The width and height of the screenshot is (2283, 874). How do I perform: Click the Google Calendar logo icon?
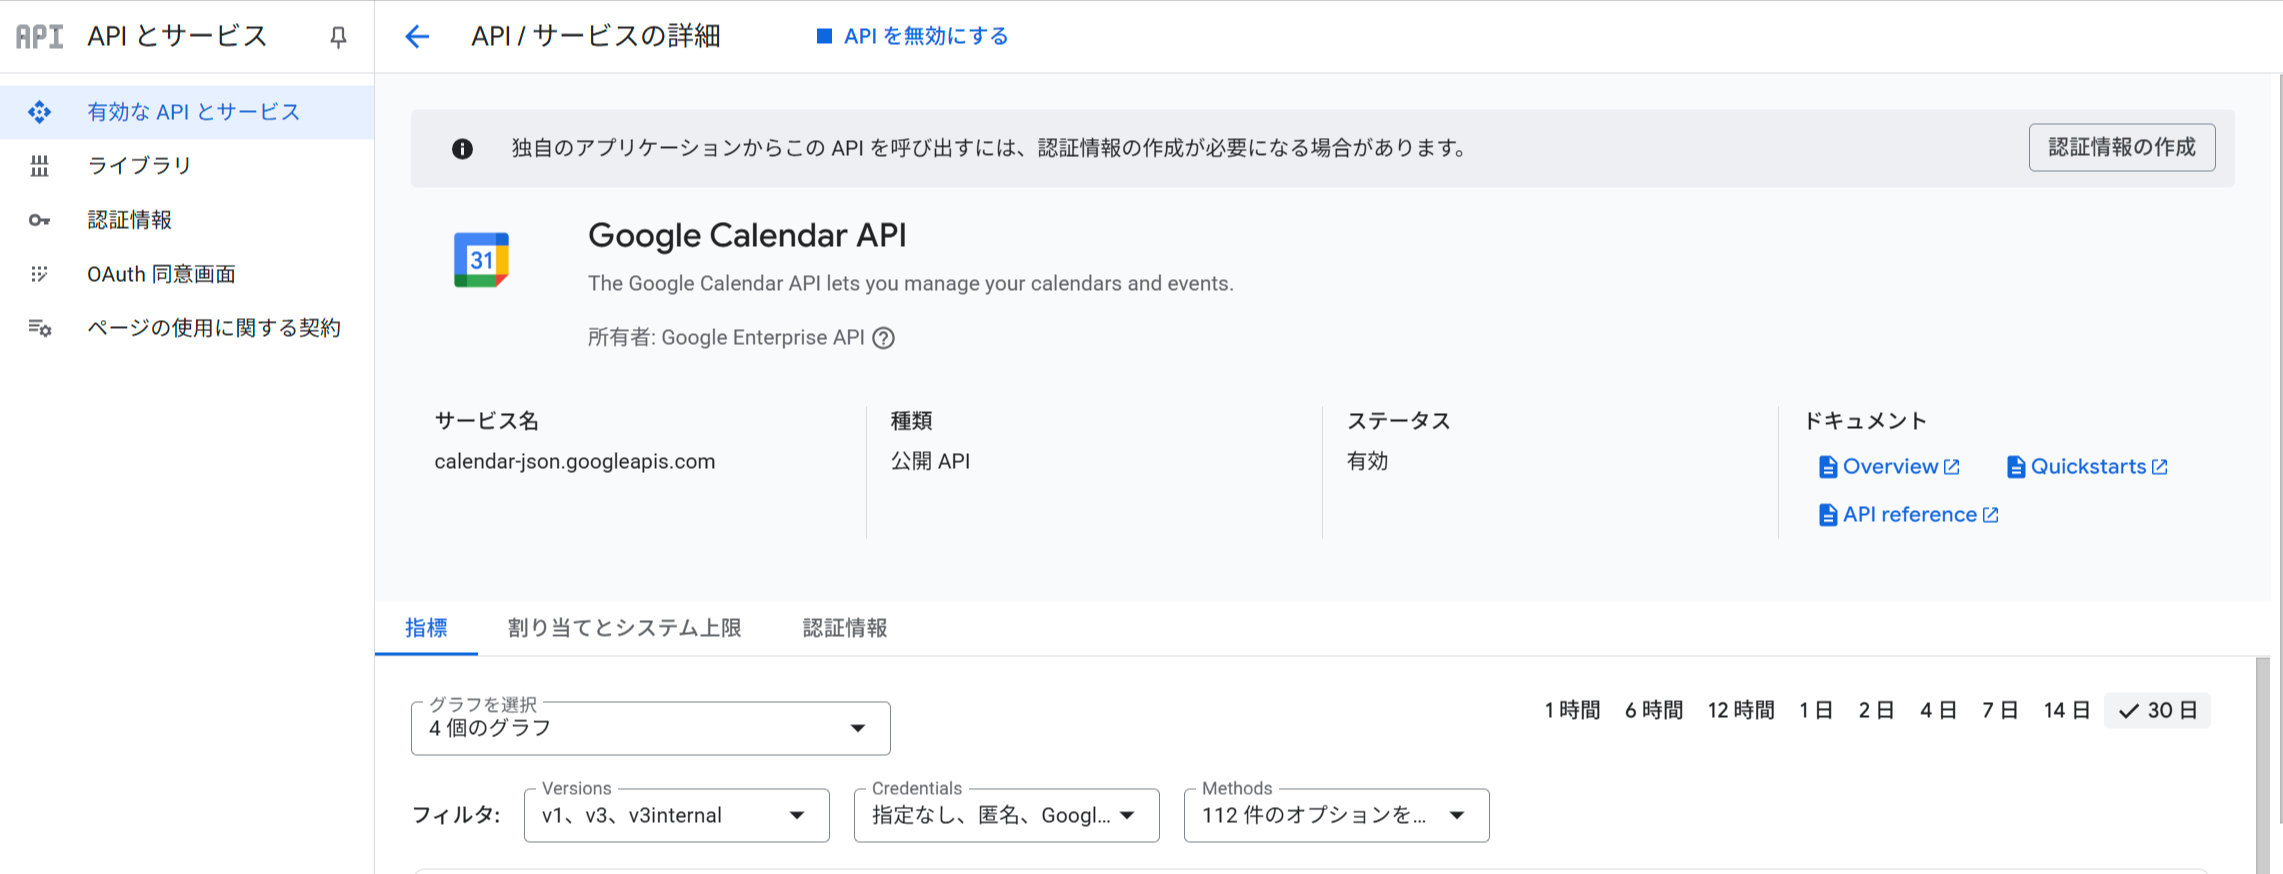481,260
